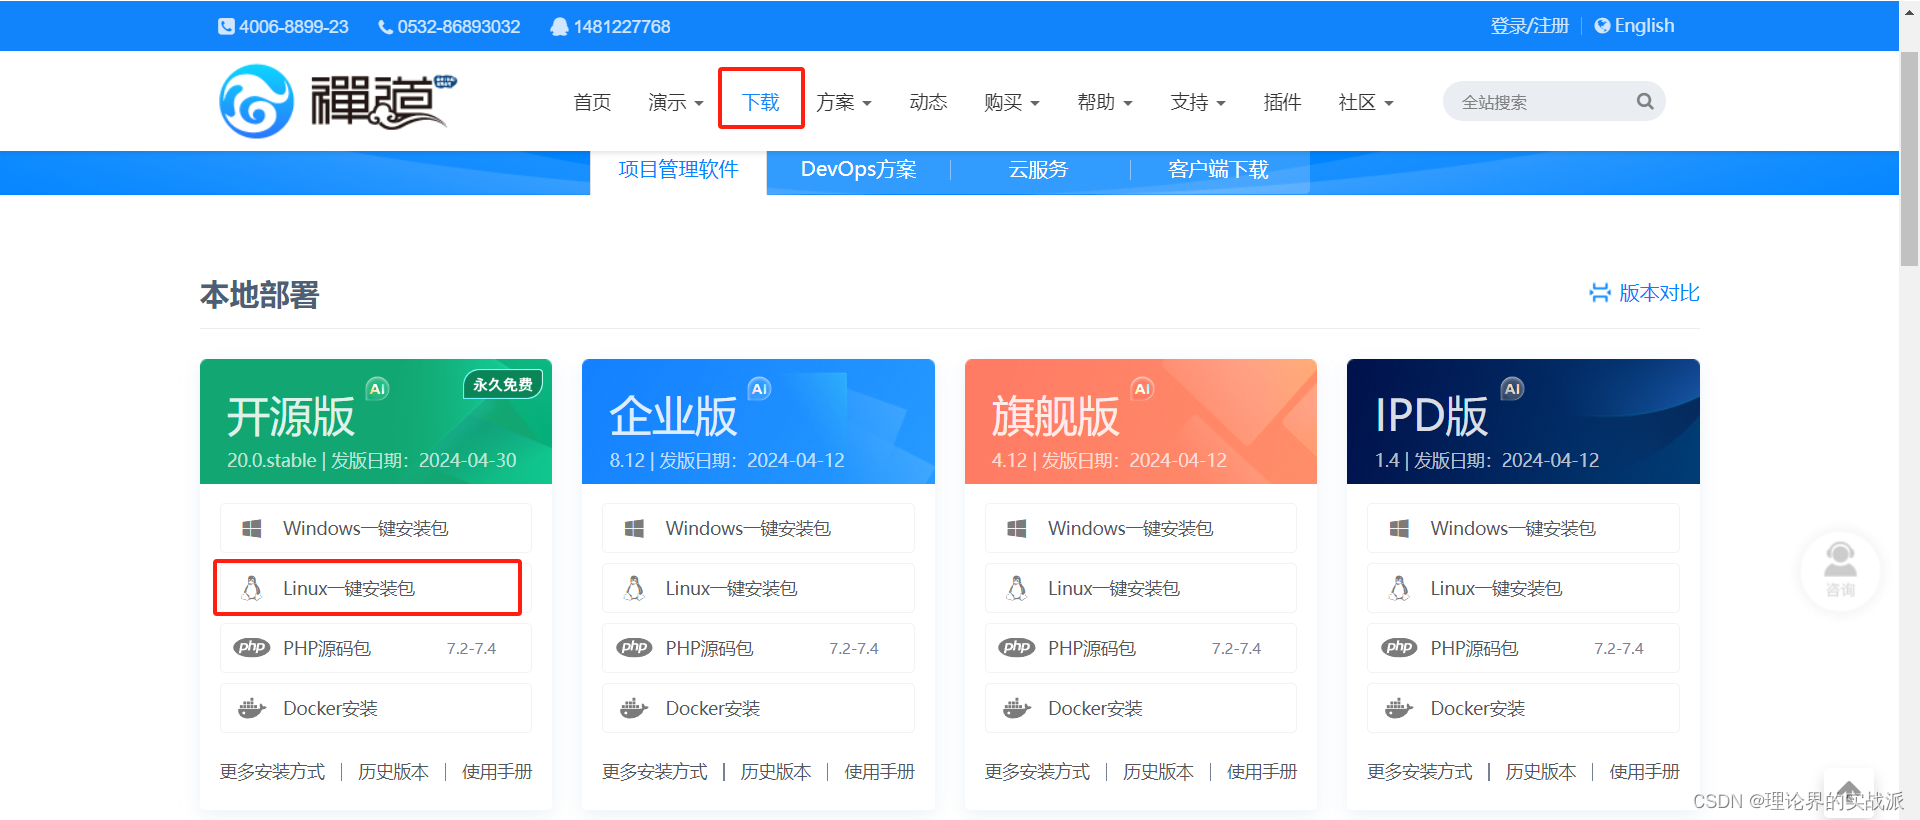
Task: Click the PHP icon in the 开源版 card
Action: pyautogui.click(x=252, y=647)
